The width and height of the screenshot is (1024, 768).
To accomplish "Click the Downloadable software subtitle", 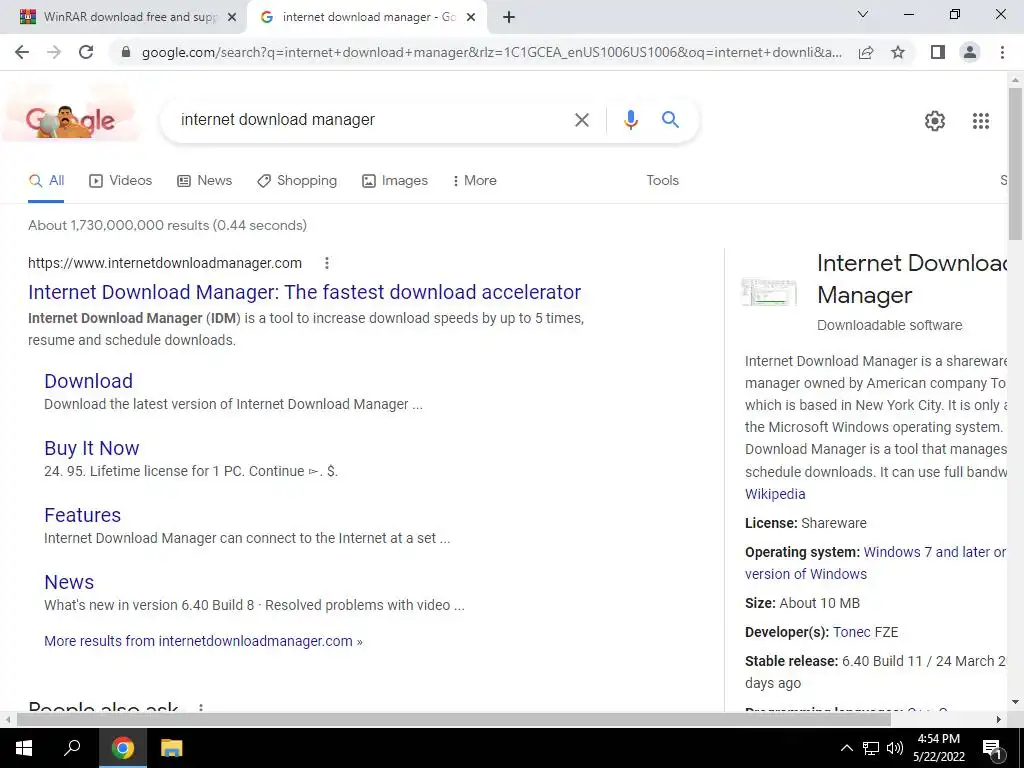I will [889, 325].
